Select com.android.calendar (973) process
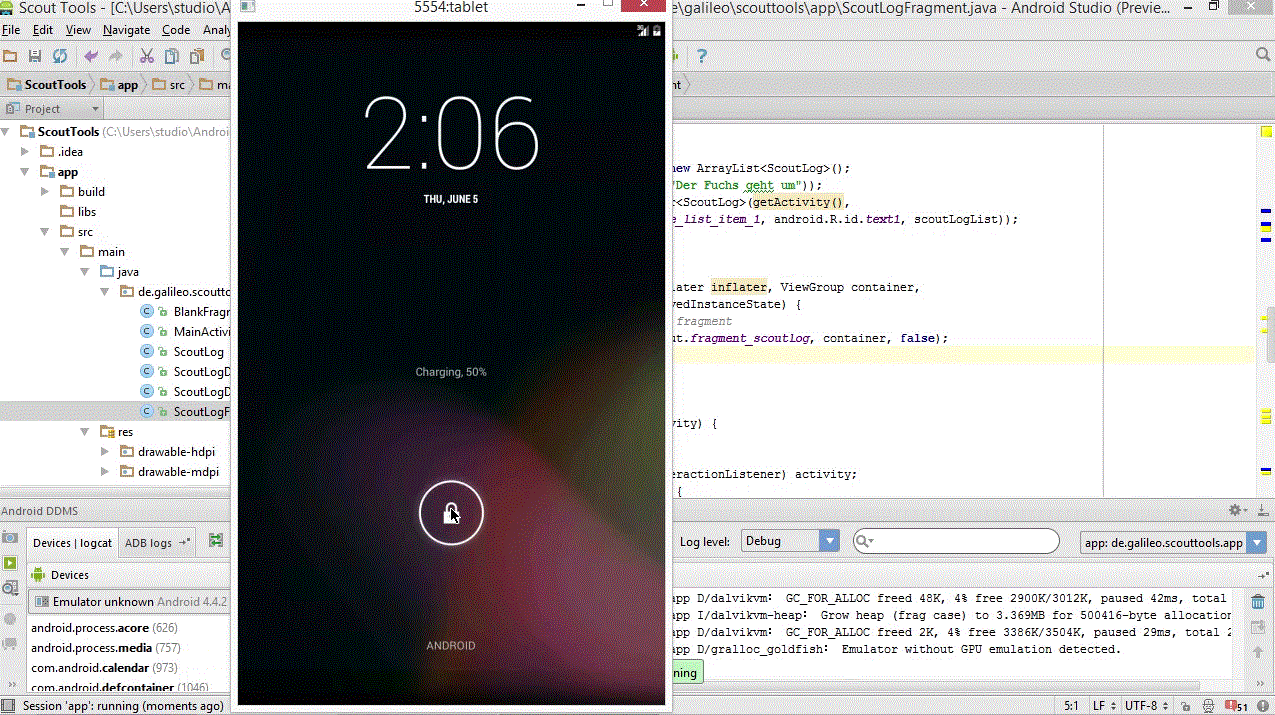Screen dimensions: 1275x715 pos(104,668)
